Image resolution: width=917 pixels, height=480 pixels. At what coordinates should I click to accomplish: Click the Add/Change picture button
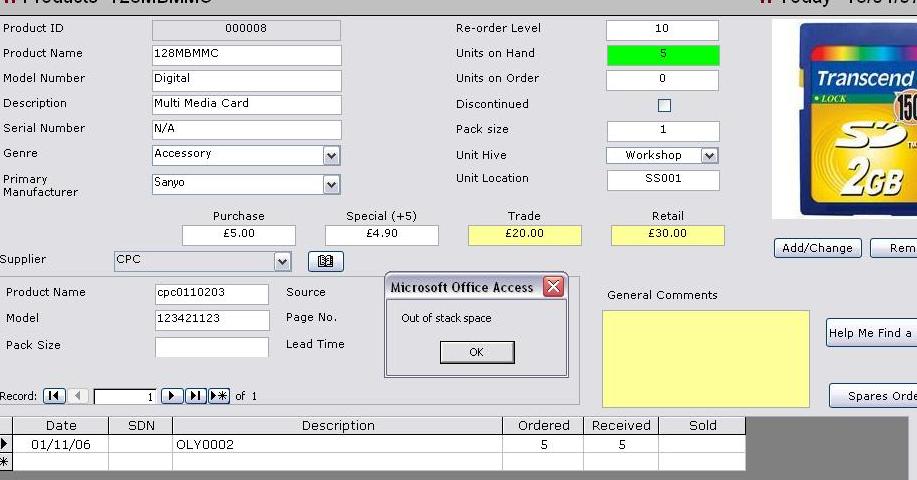tap(818, 248)
